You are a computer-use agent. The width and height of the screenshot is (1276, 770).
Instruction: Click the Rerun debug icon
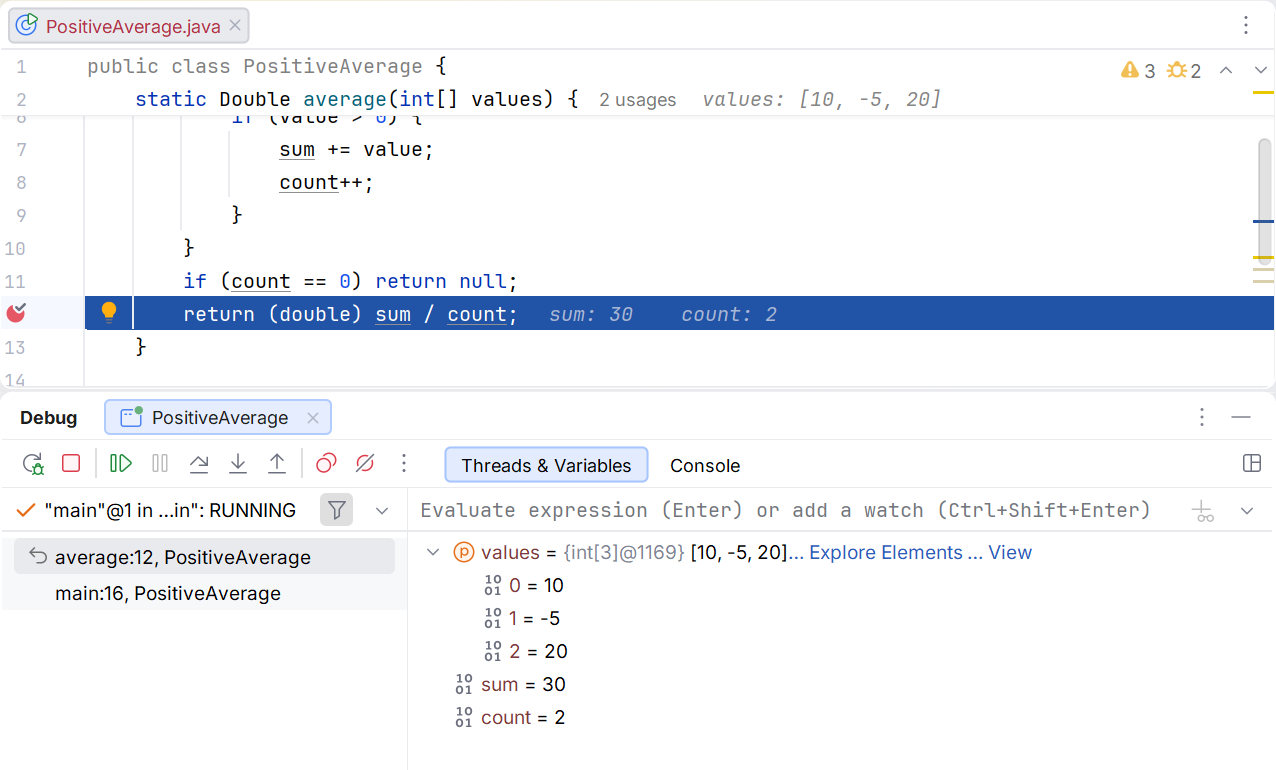click(33, 464)
